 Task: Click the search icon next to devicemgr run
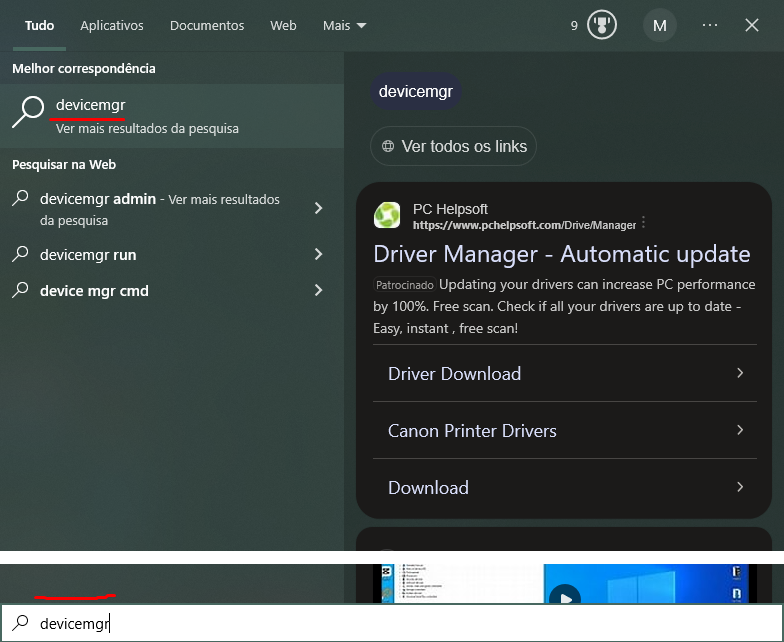(x=20, y=254)
